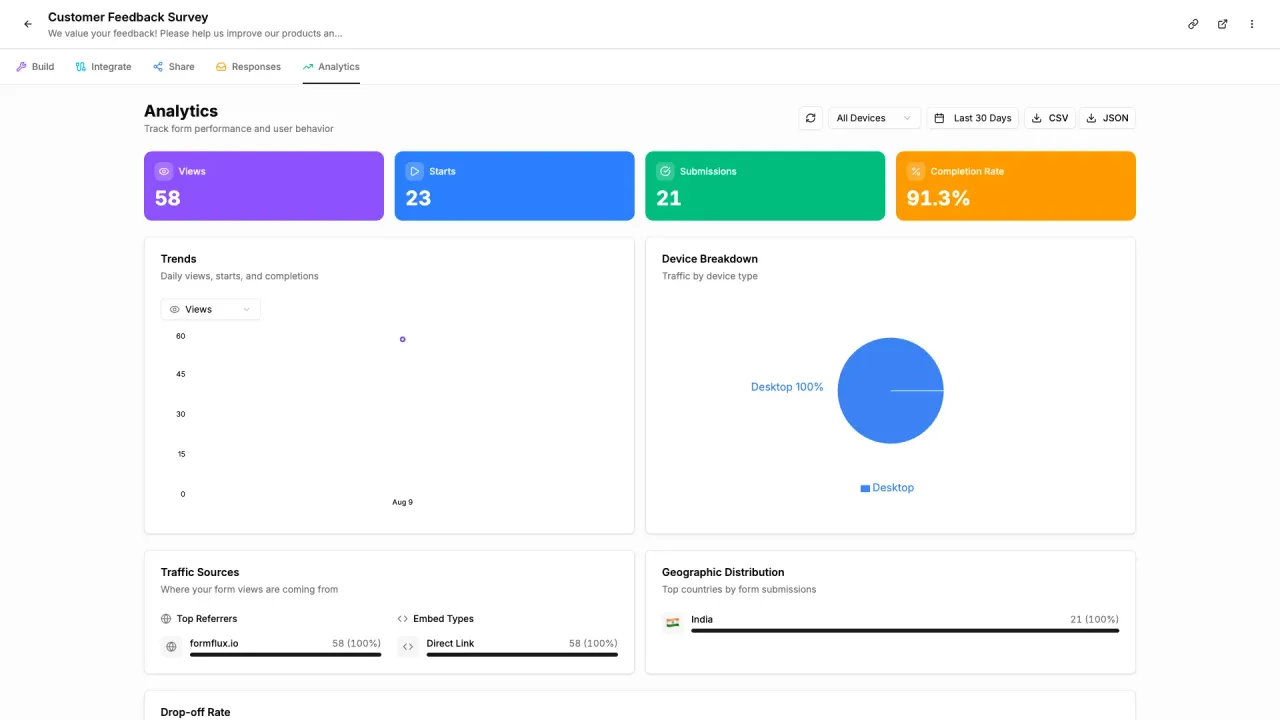This screenshot has height=720, width=1280.
Task: Expand the All Devices dropdown
Action: [875, 118]
